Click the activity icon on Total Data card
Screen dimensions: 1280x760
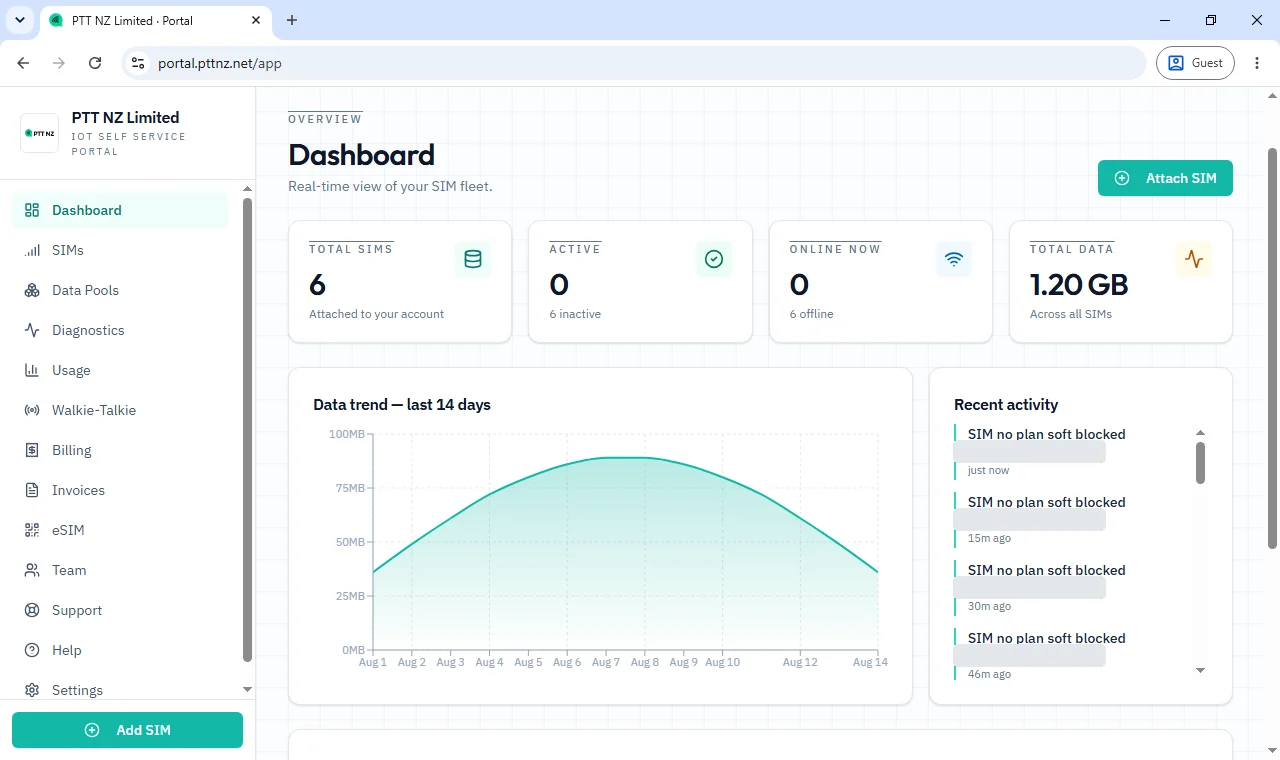[x=1194, y=259]
